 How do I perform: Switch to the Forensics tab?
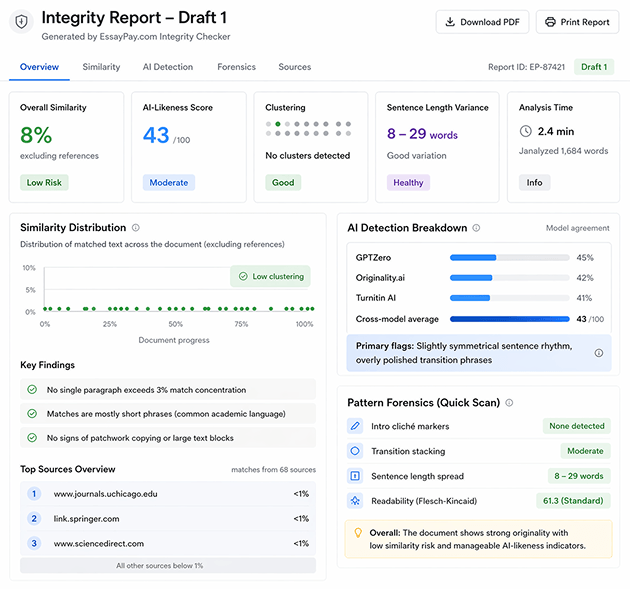pos(236,67)
